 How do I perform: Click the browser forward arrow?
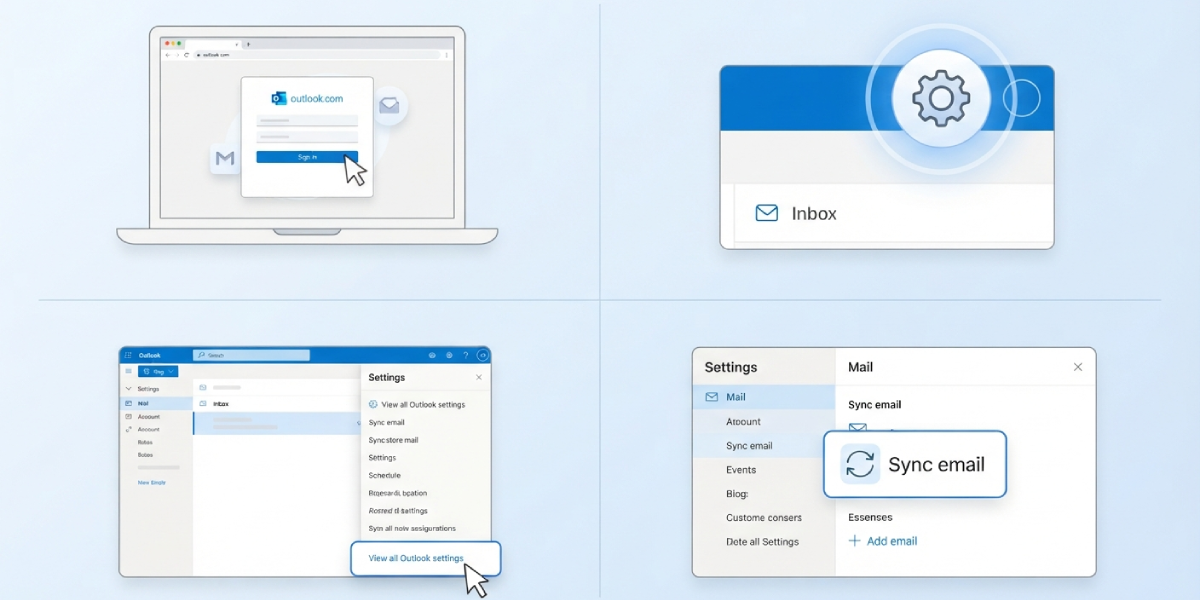(177, 55)
